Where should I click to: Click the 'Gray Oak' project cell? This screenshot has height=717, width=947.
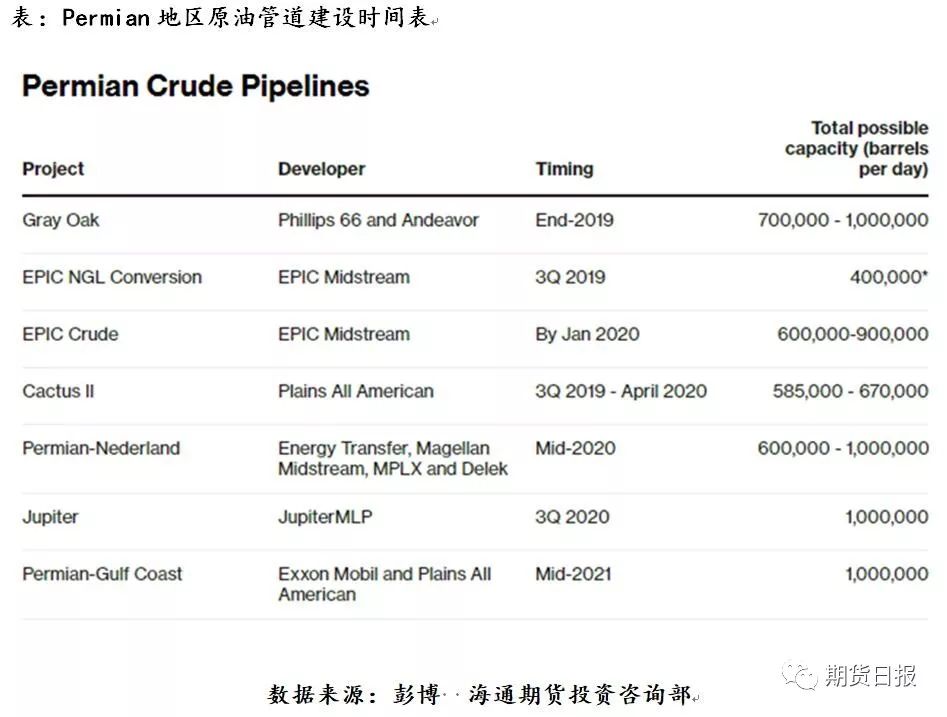tap(60, 220)
